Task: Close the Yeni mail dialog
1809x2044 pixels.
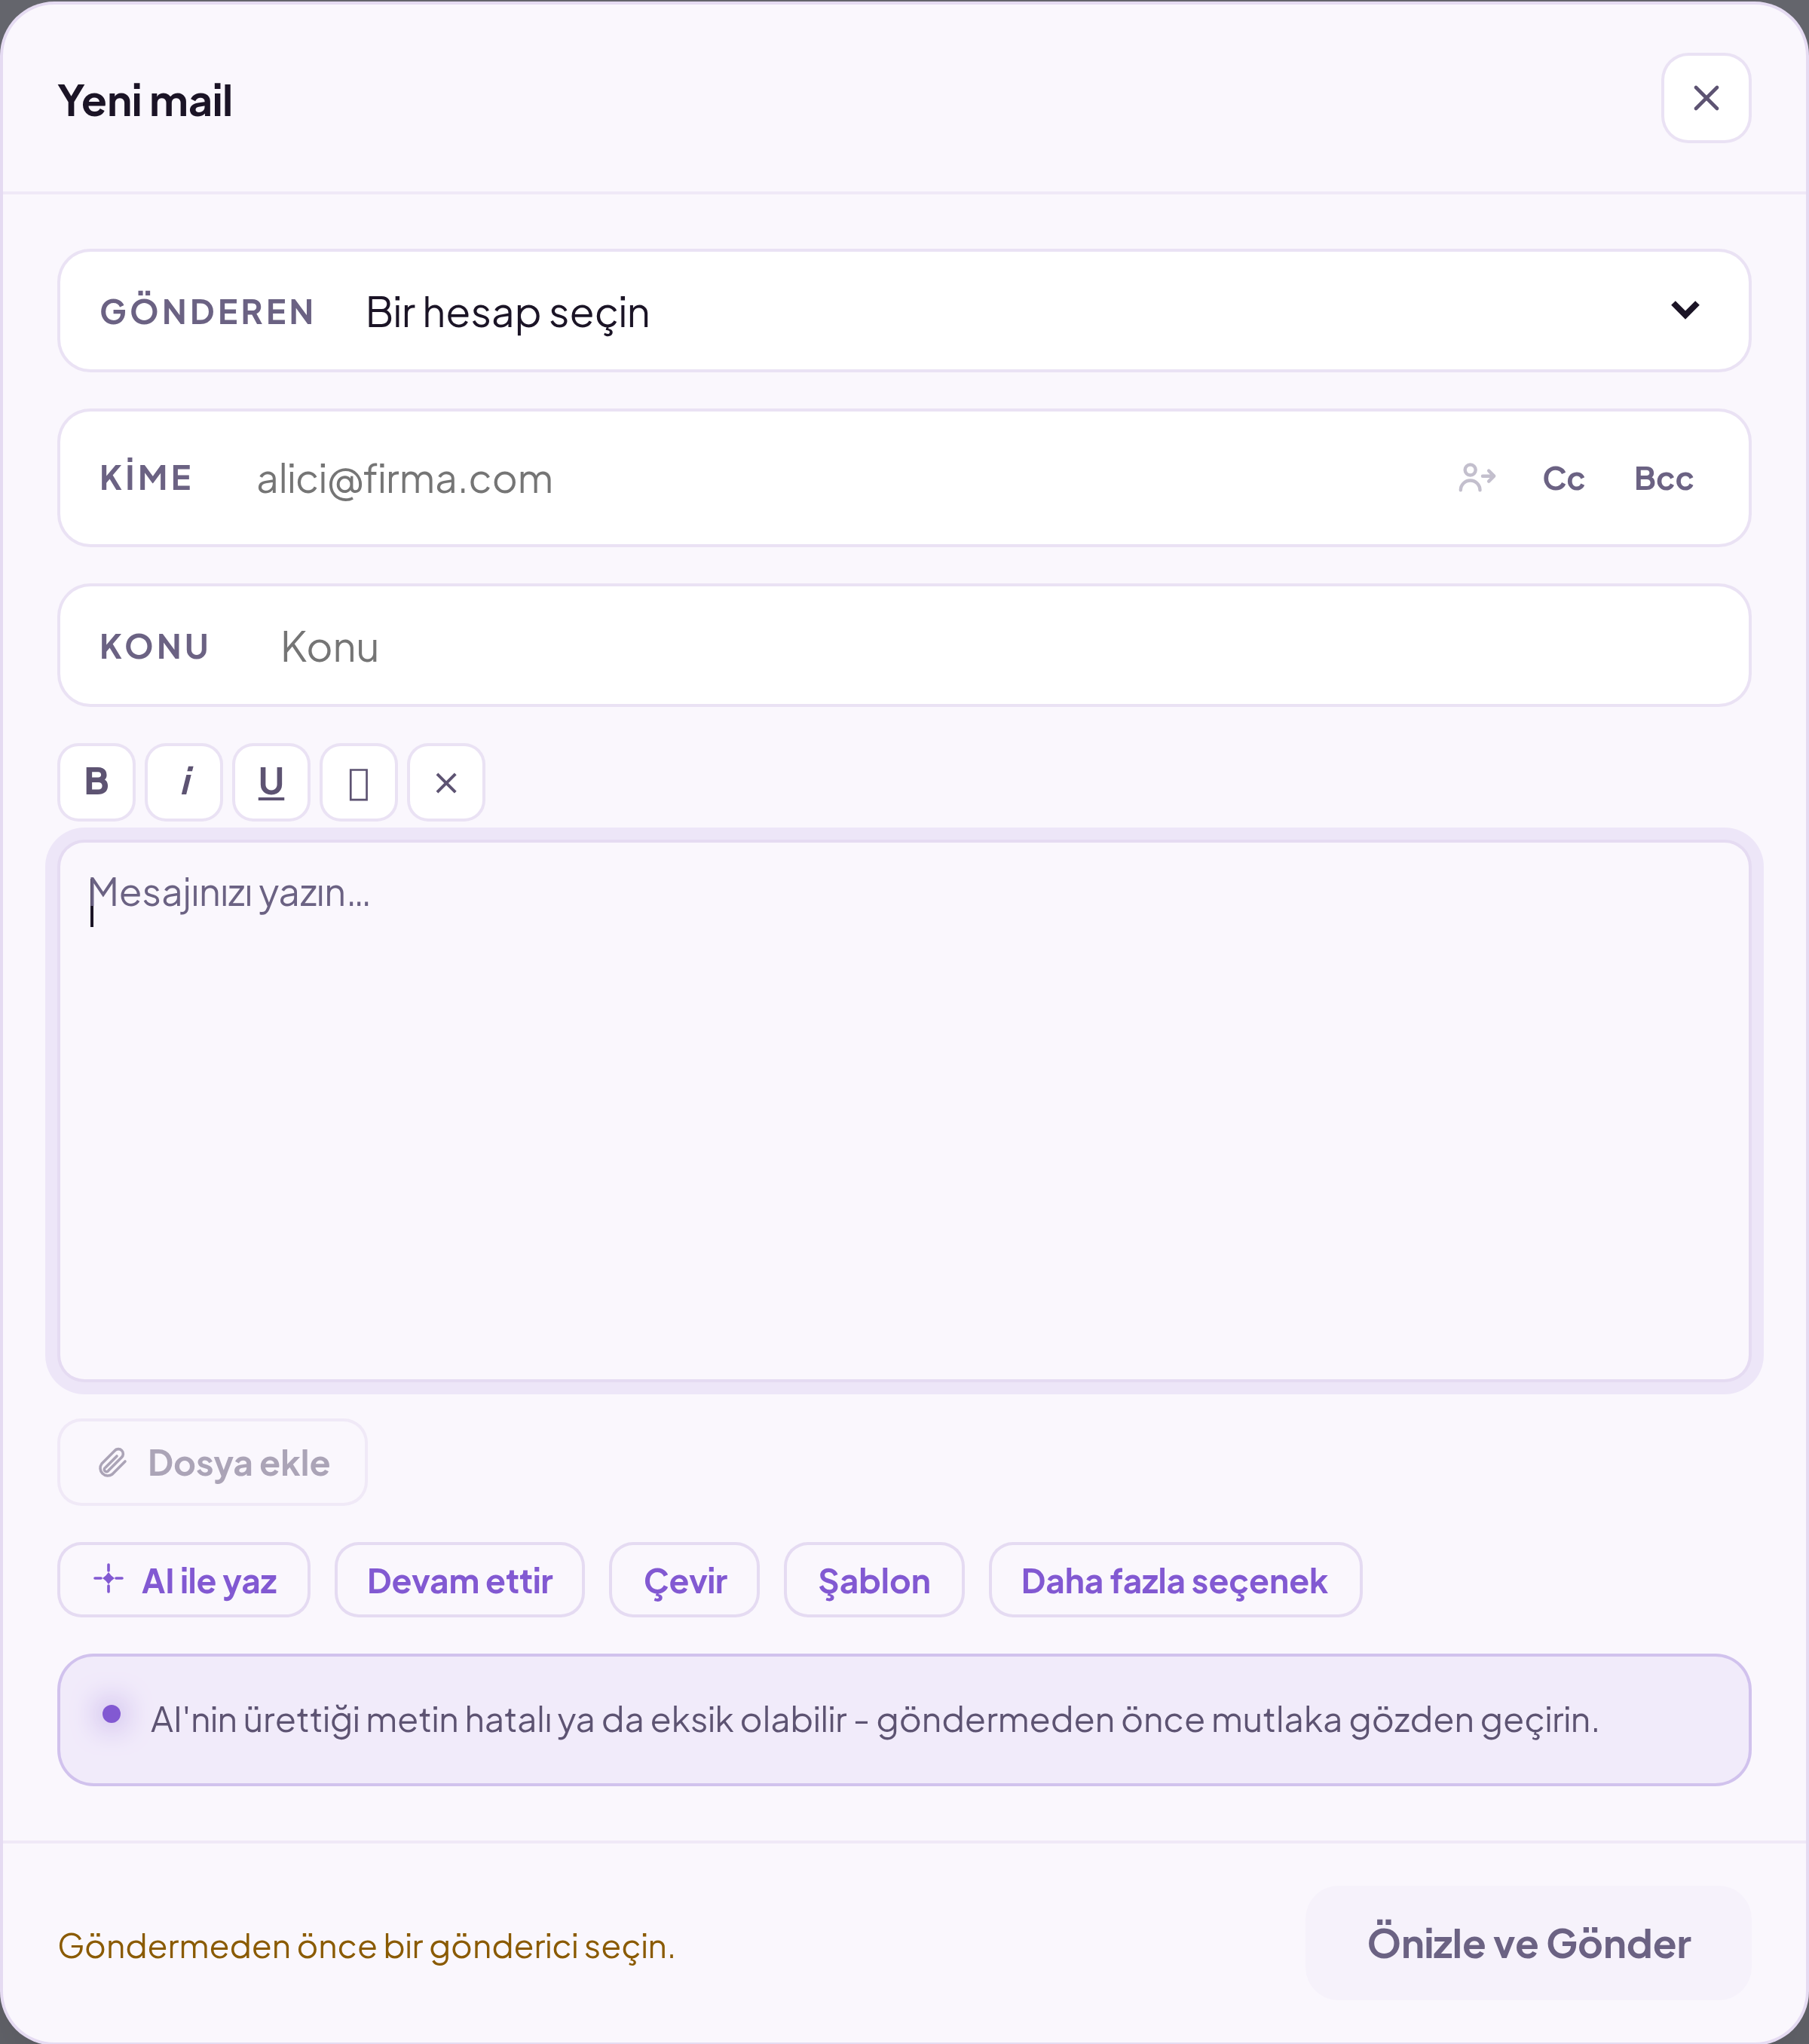Action: click(x=1706, y=98)
